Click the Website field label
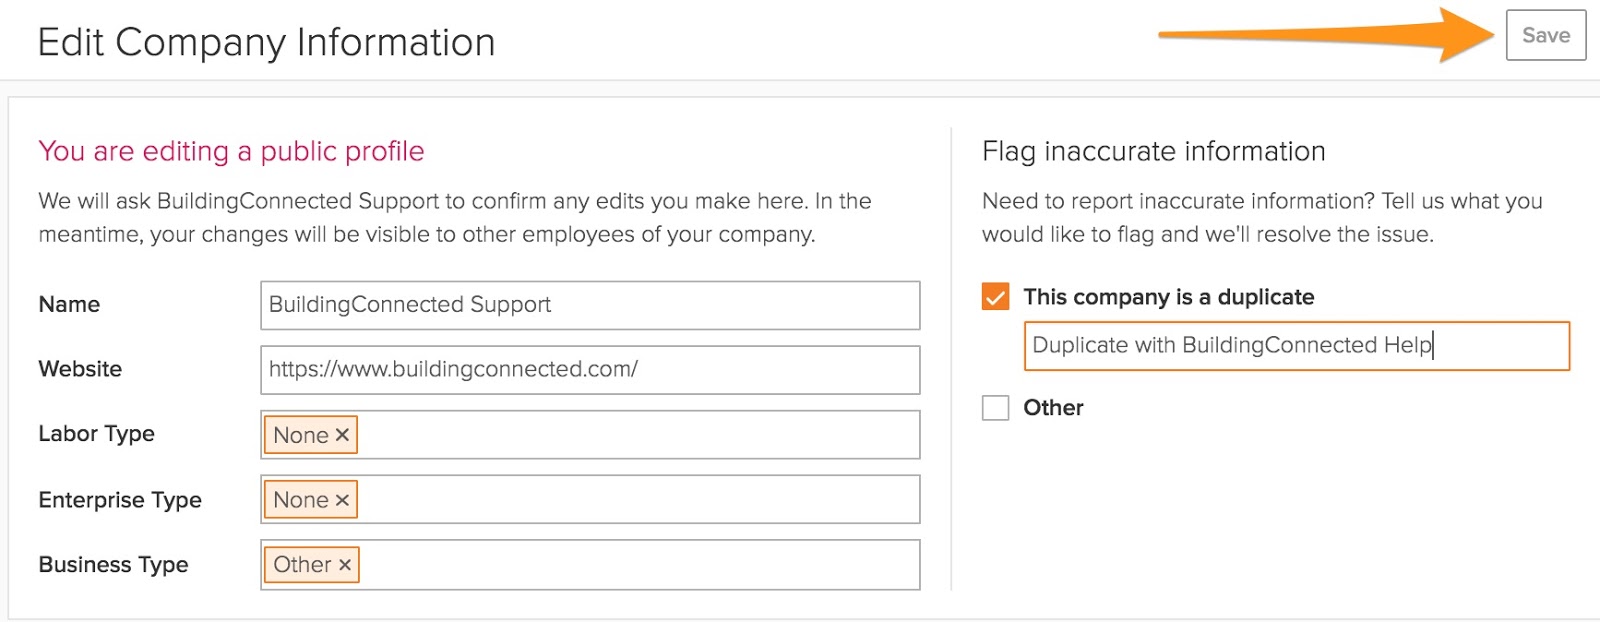Viewport: 1600px width, 622px height. [80, 370]
